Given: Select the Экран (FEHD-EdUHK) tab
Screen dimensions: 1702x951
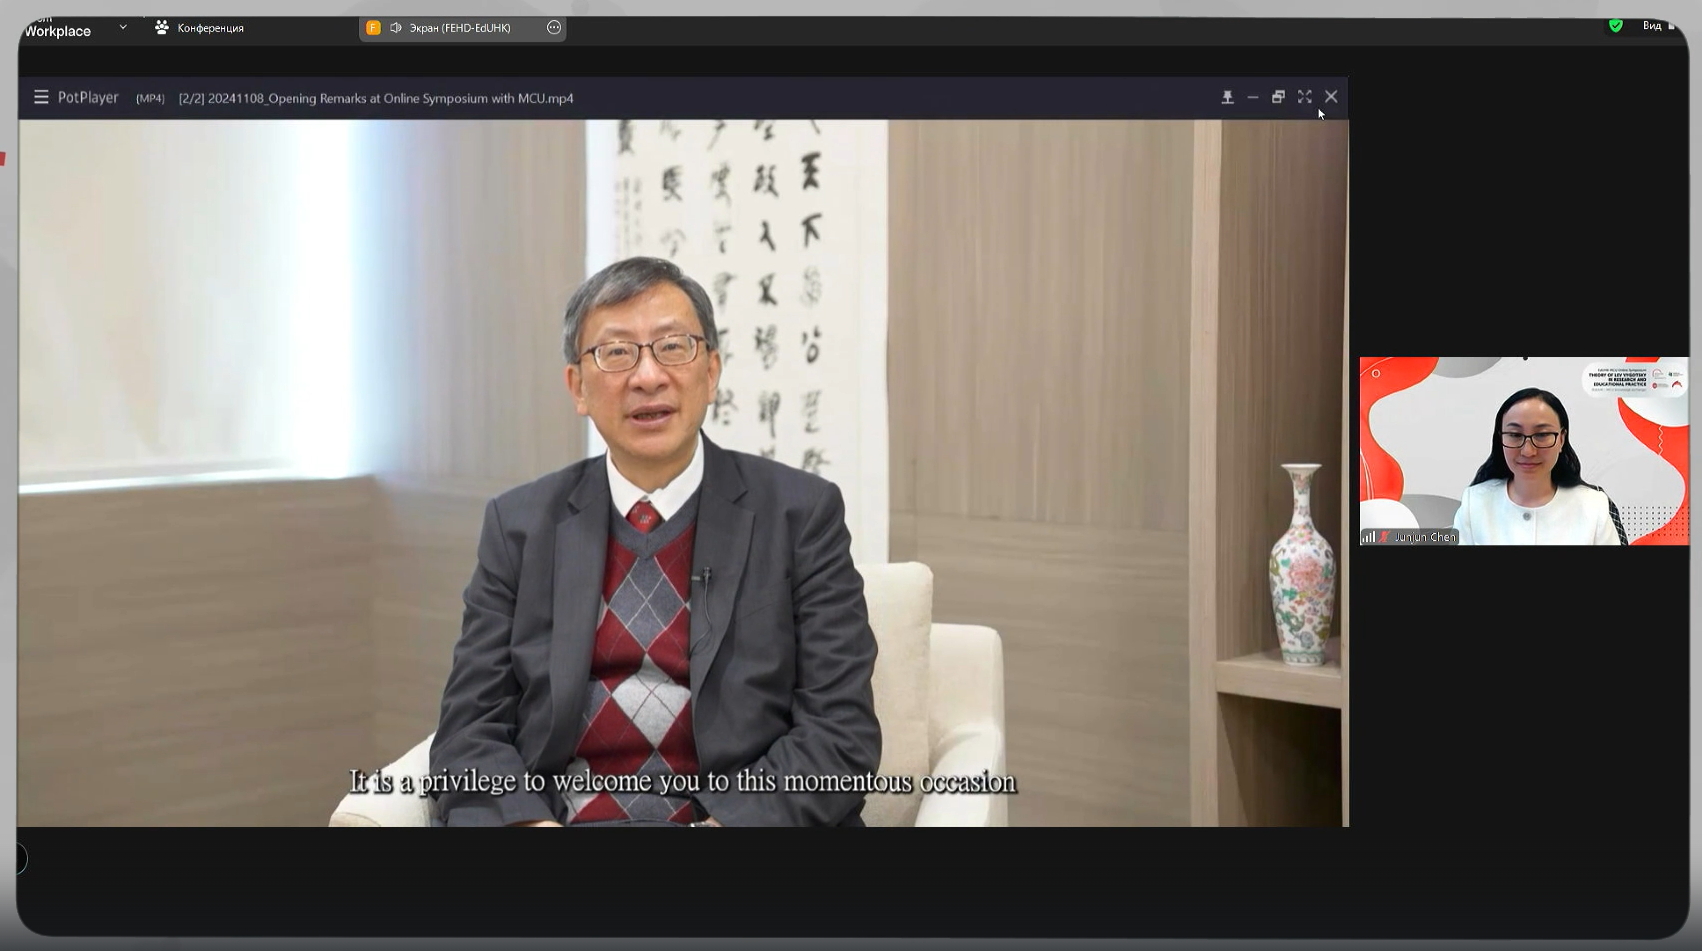Looking at the screenshot, I should point(459,28).
